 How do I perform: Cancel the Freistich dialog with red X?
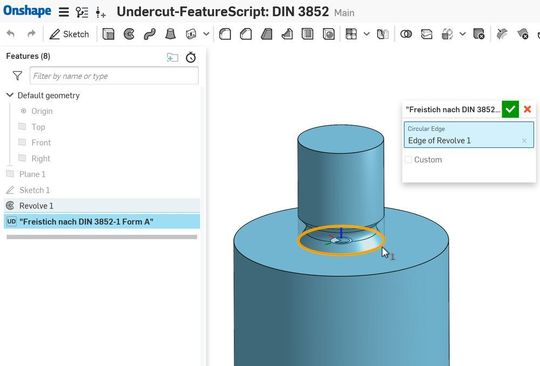[x=527, y=109]
